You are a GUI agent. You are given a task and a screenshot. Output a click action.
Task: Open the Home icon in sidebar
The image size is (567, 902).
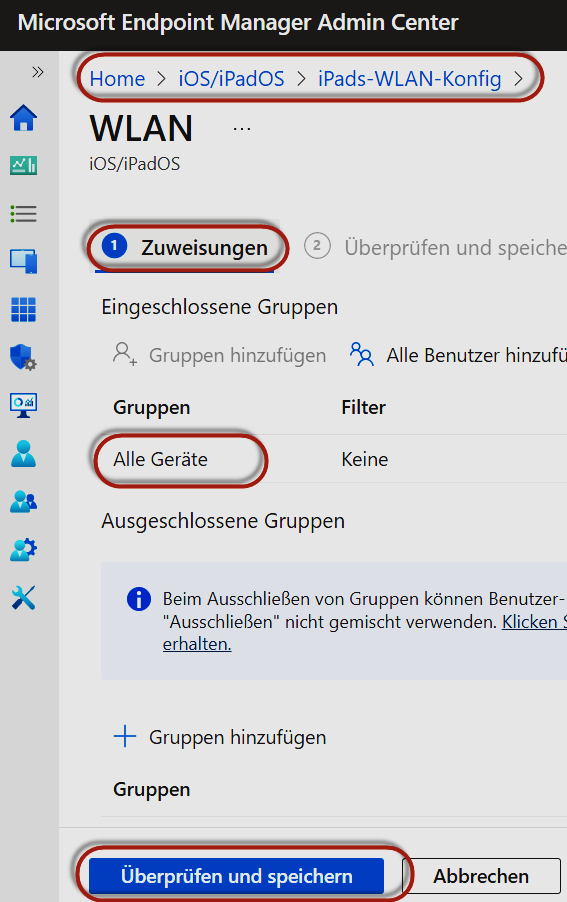pyautogui.click(x=24, y=118)
